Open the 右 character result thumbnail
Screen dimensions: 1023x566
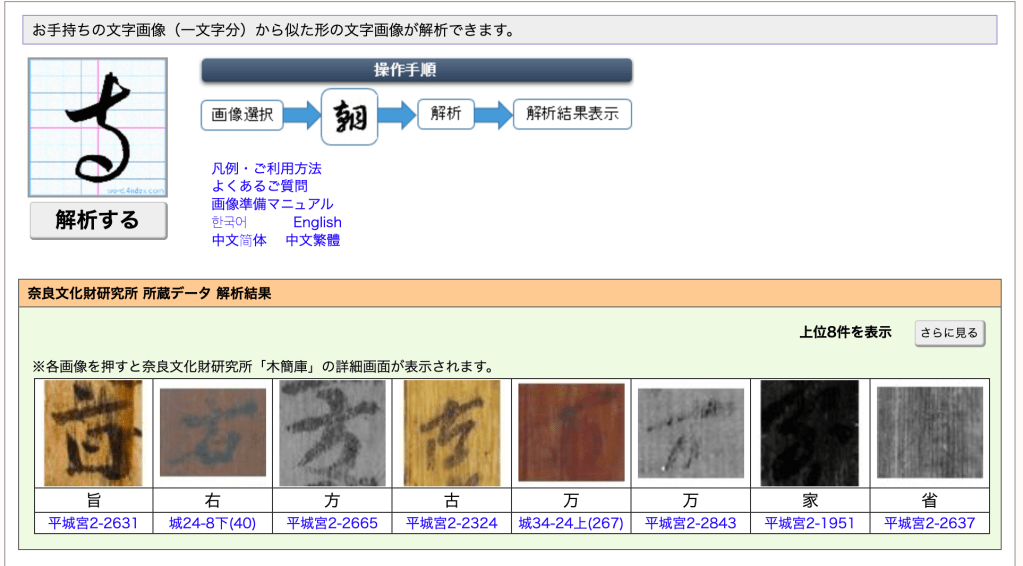212,432
